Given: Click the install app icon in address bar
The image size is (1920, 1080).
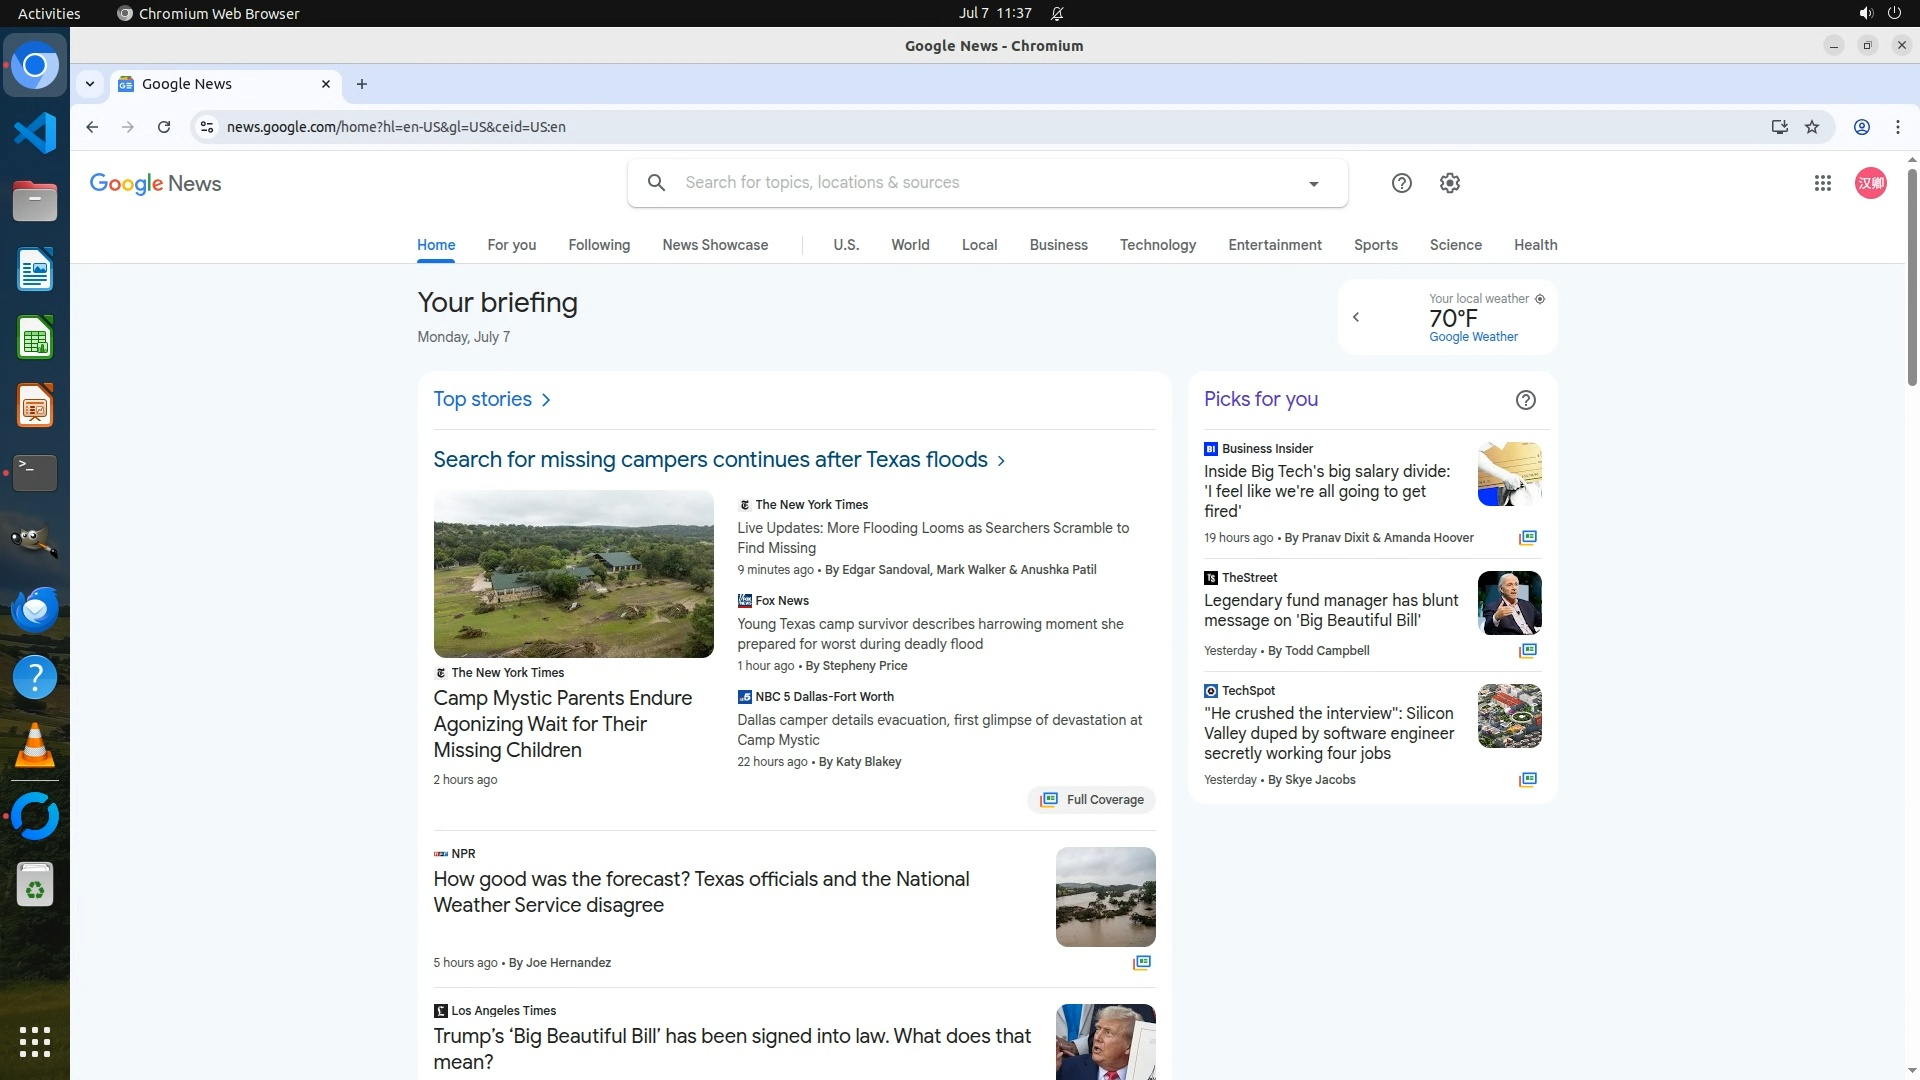Looking at the screenshot, I should [x=1779, y=127].
